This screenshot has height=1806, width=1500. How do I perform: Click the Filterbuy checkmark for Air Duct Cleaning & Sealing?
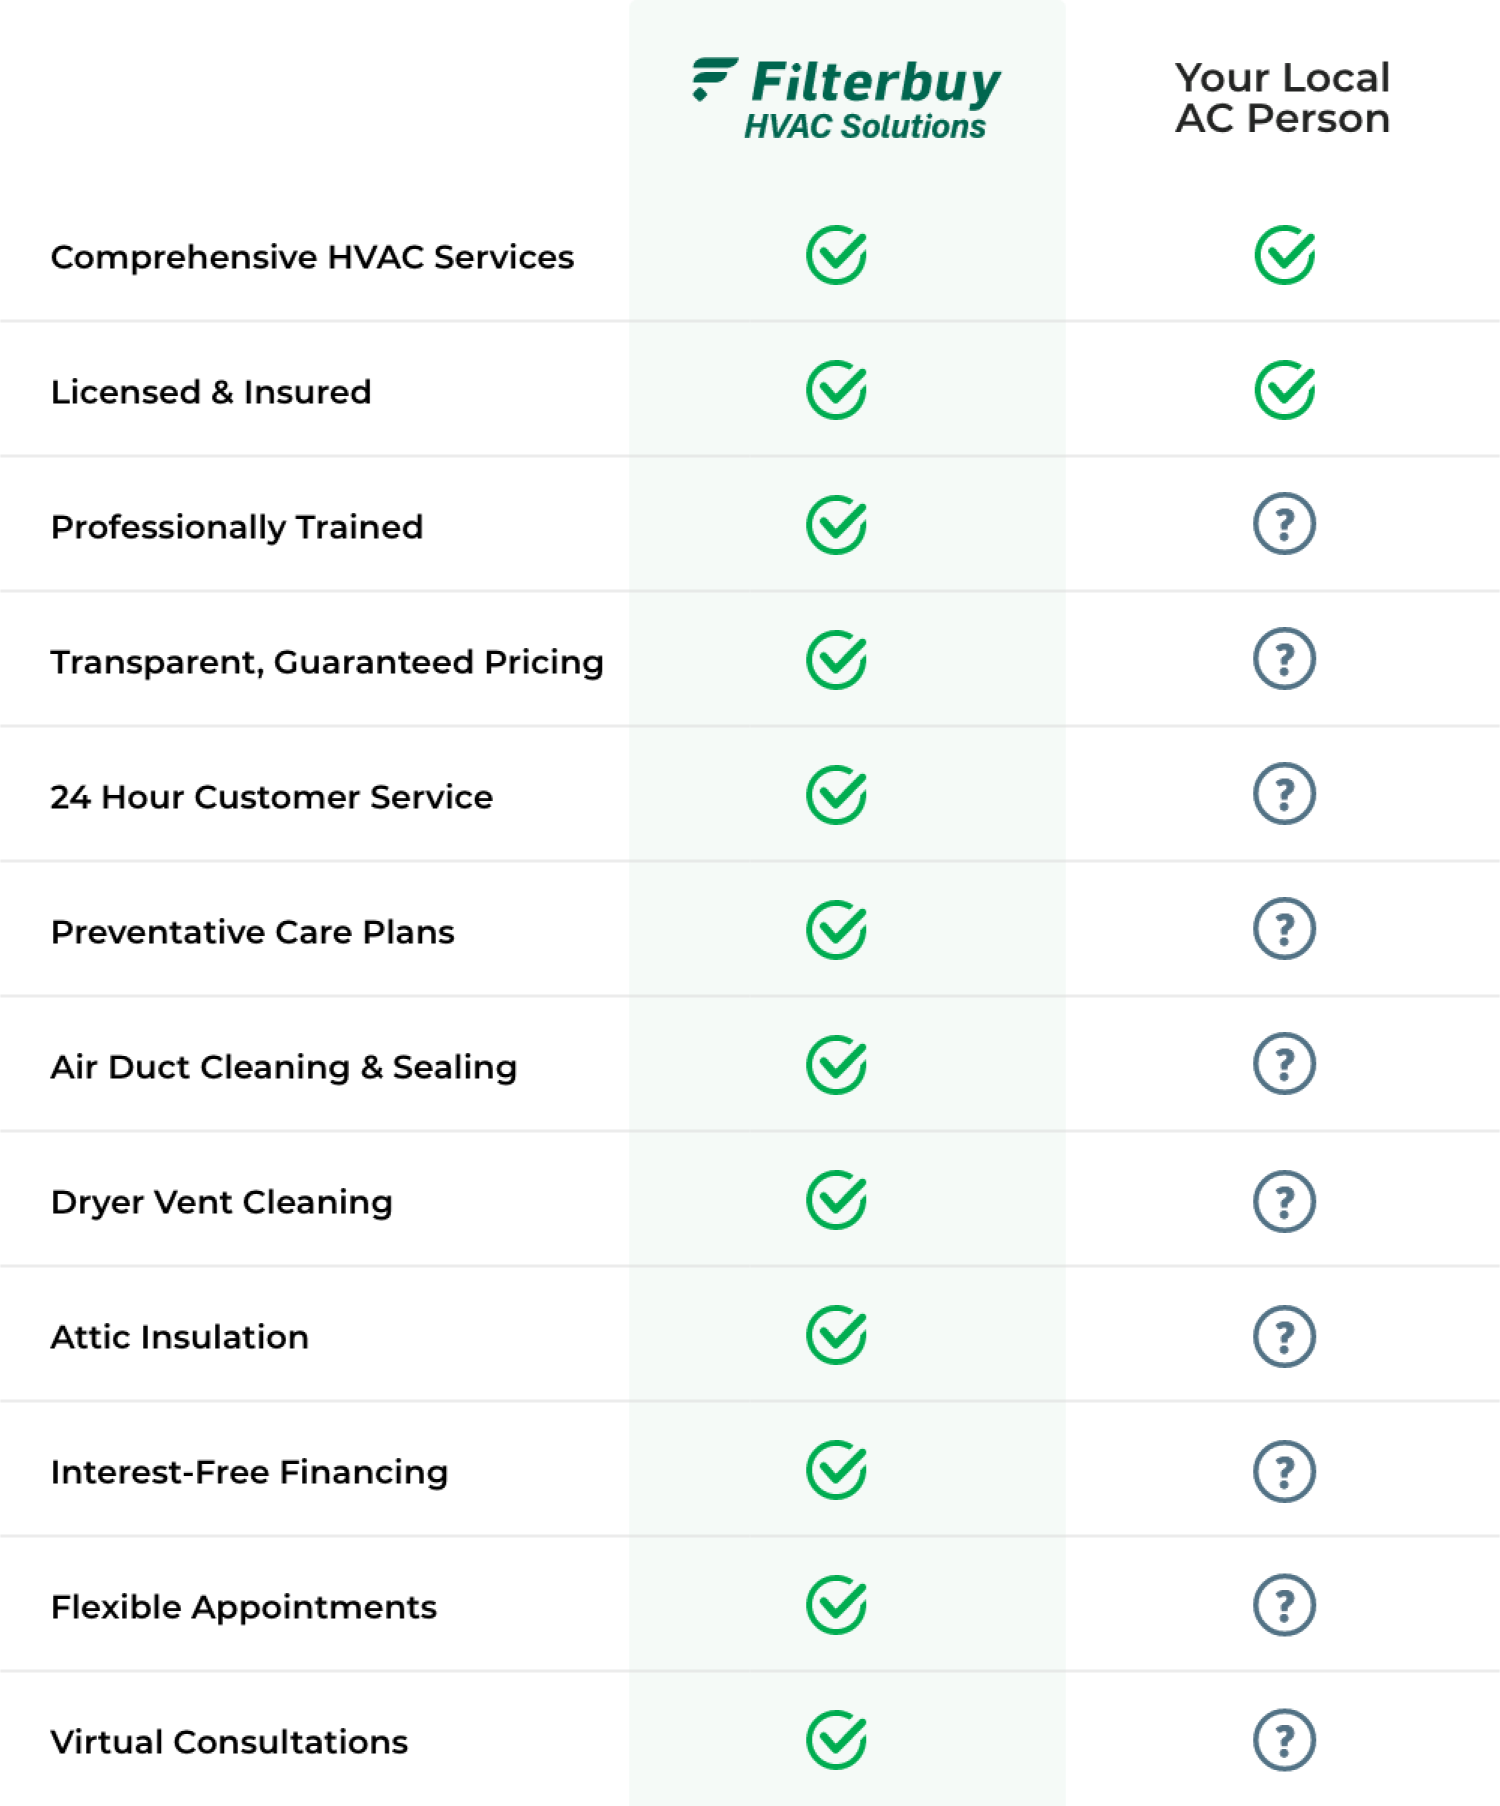837,1065
